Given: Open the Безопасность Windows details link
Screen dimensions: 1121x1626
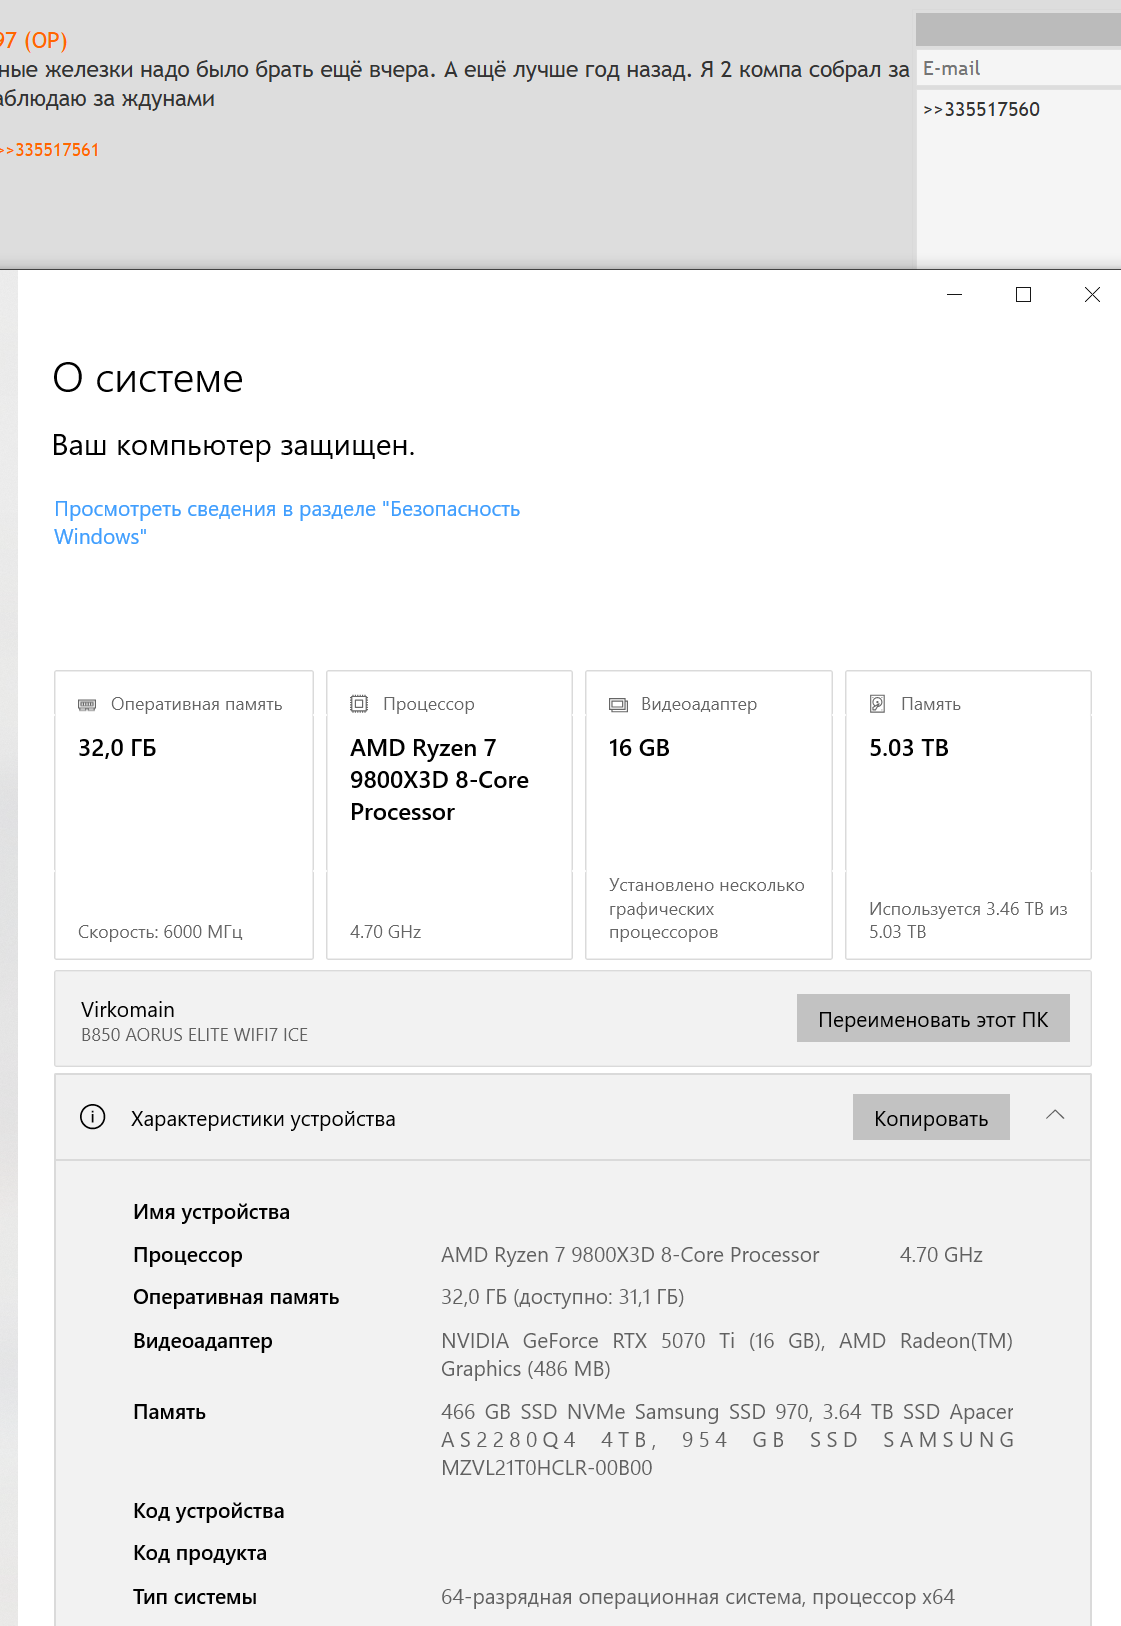Looking at the screenshot, I should 287,523.
